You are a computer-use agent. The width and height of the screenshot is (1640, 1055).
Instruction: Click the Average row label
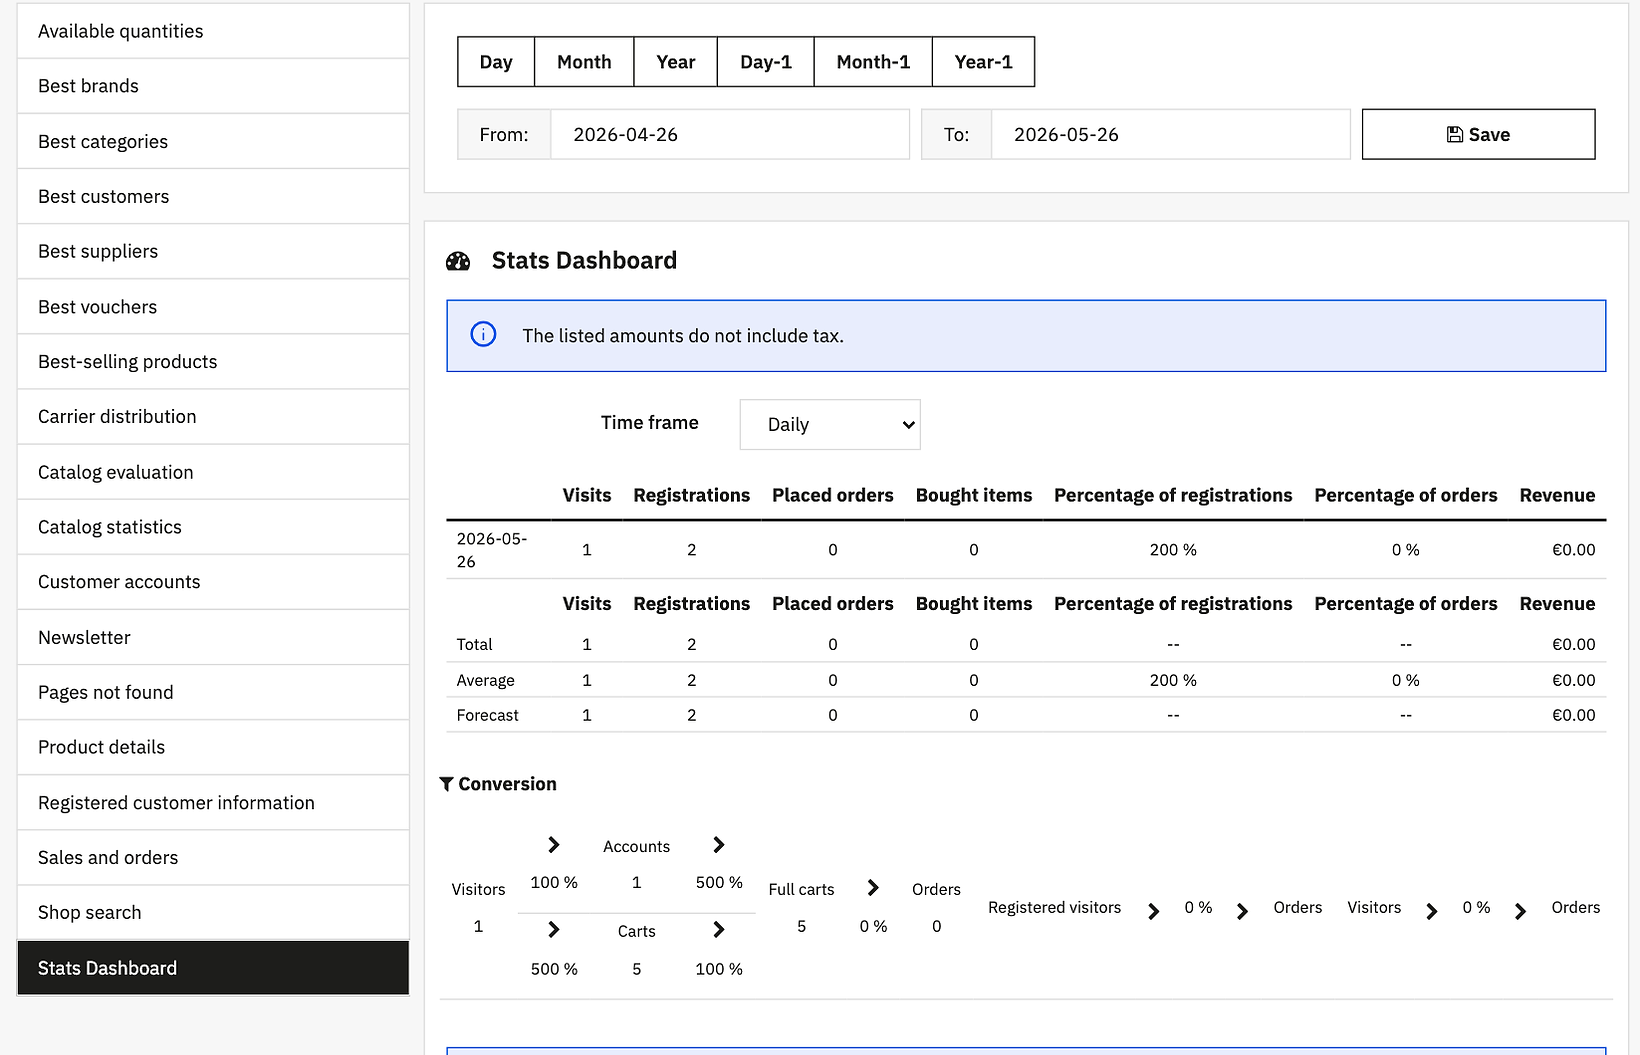486,680
